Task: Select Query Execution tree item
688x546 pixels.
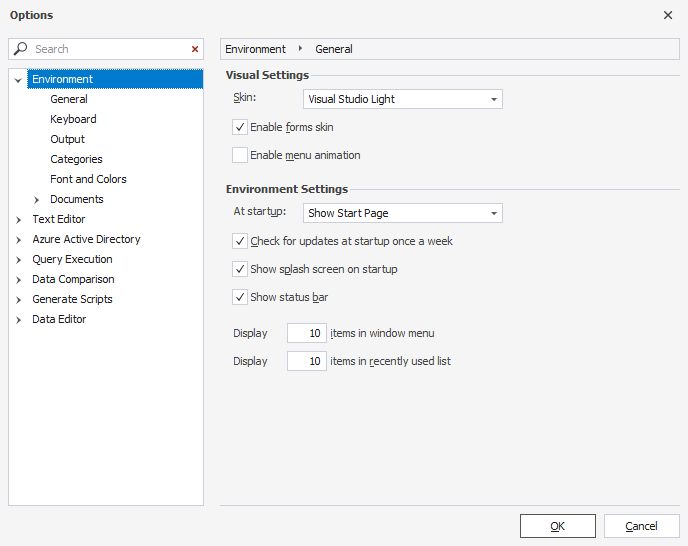Action: point(72,259)
